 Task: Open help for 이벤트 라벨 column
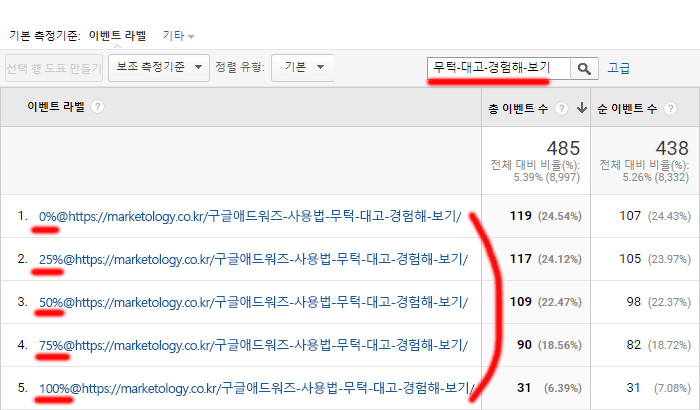coord(97,107)
